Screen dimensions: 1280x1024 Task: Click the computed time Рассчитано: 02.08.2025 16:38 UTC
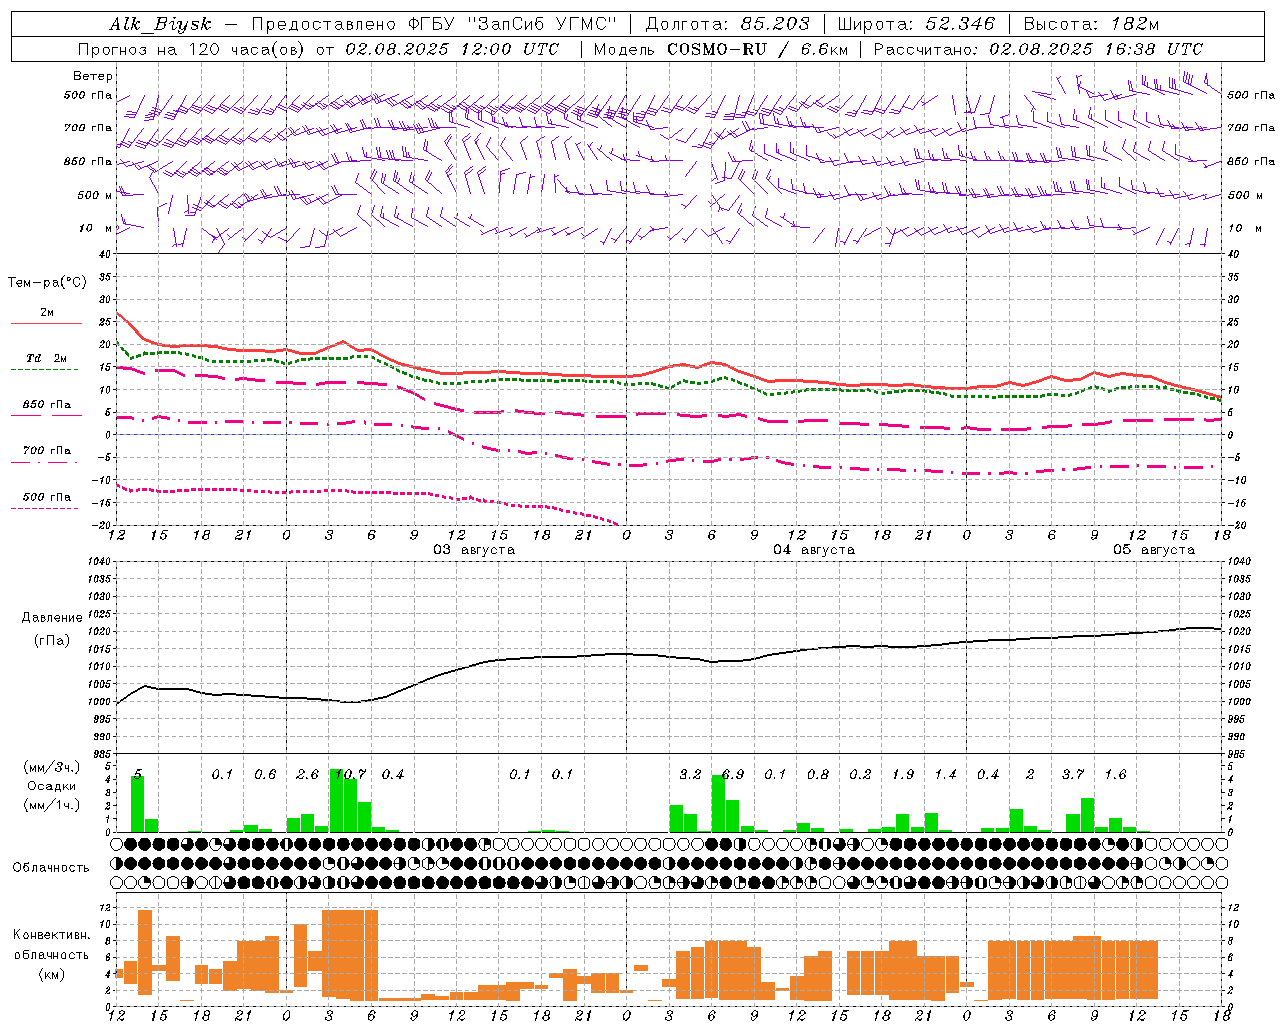(x=1038, y=49)
